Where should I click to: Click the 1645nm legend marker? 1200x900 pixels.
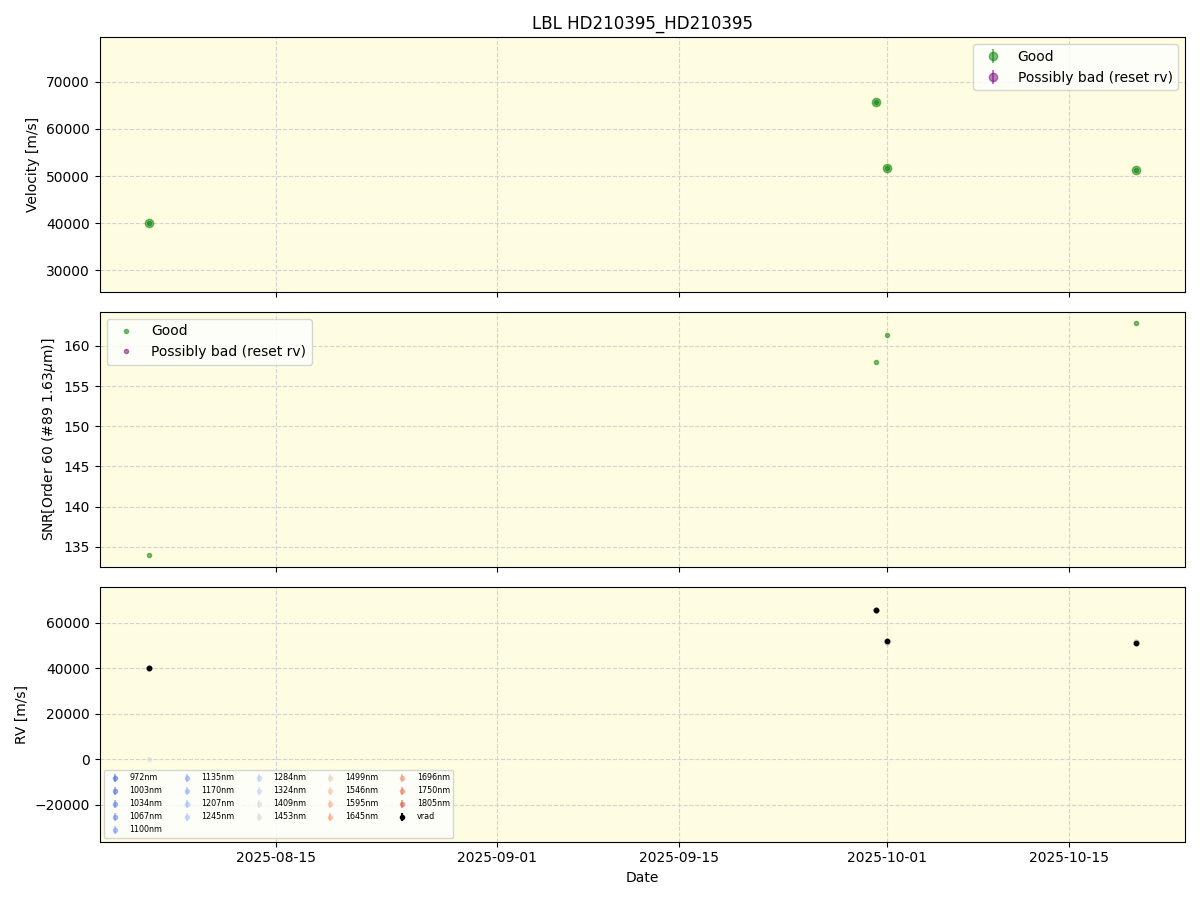coord(330,817)
